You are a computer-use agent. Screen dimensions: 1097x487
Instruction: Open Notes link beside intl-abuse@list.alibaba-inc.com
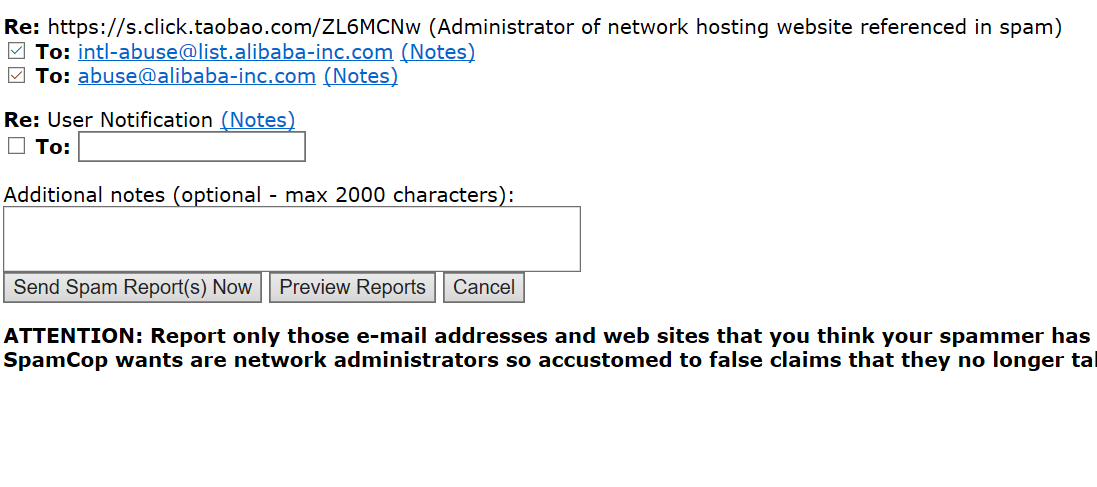pyautogui.click(x=438, y=52)
